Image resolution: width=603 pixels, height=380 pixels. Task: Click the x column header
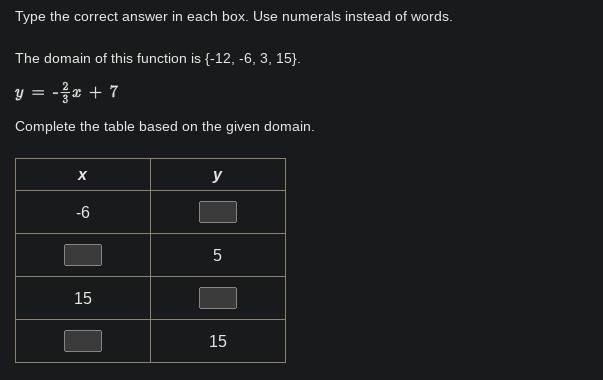pyautogui.click(x=82, y=175)
